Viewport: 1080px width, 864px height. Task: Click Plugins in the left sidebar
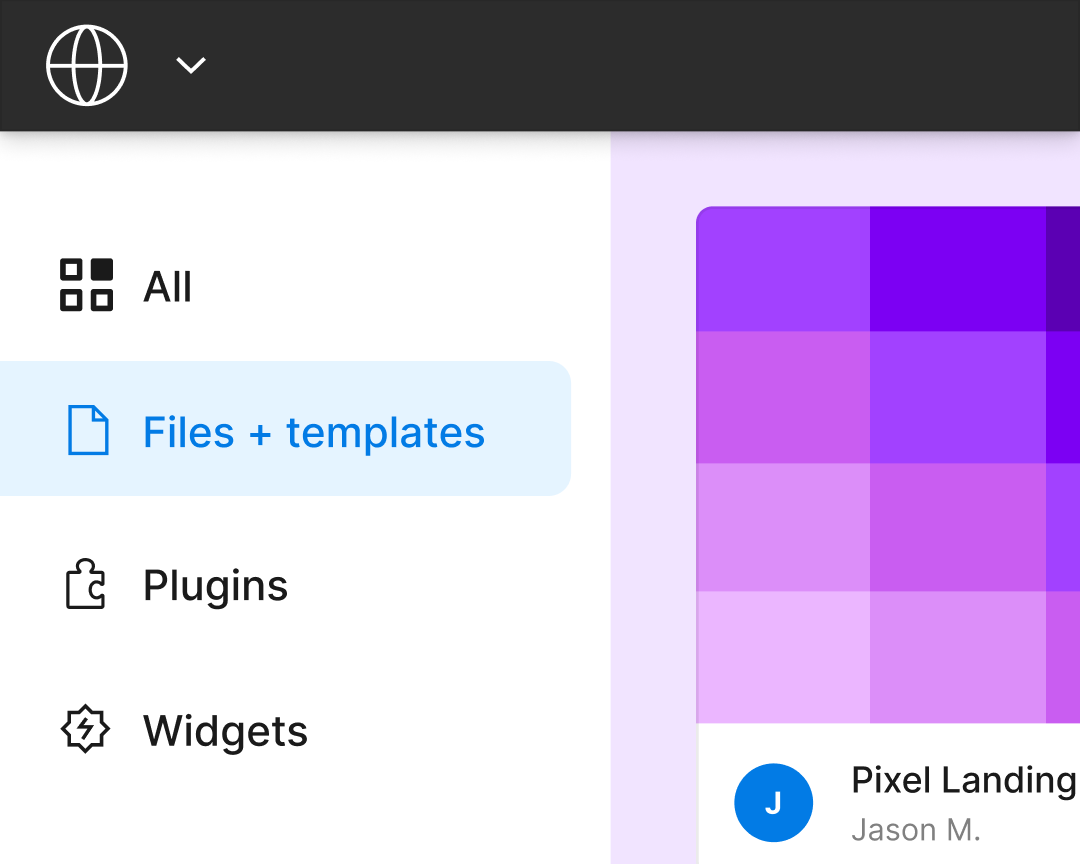(x=215, y=584)
